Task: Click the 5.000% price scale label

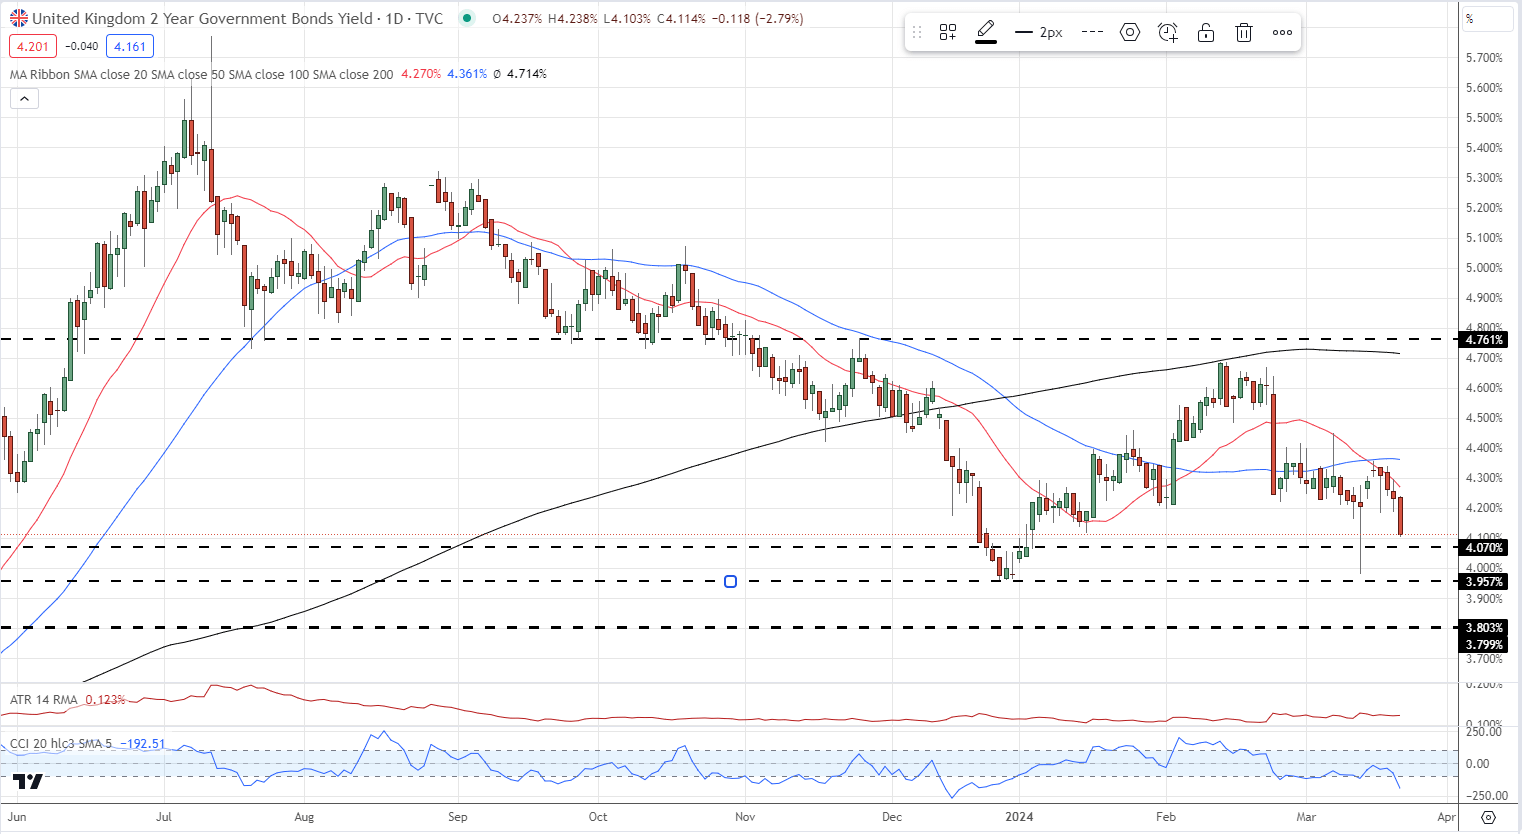Action: point(1484,268)
